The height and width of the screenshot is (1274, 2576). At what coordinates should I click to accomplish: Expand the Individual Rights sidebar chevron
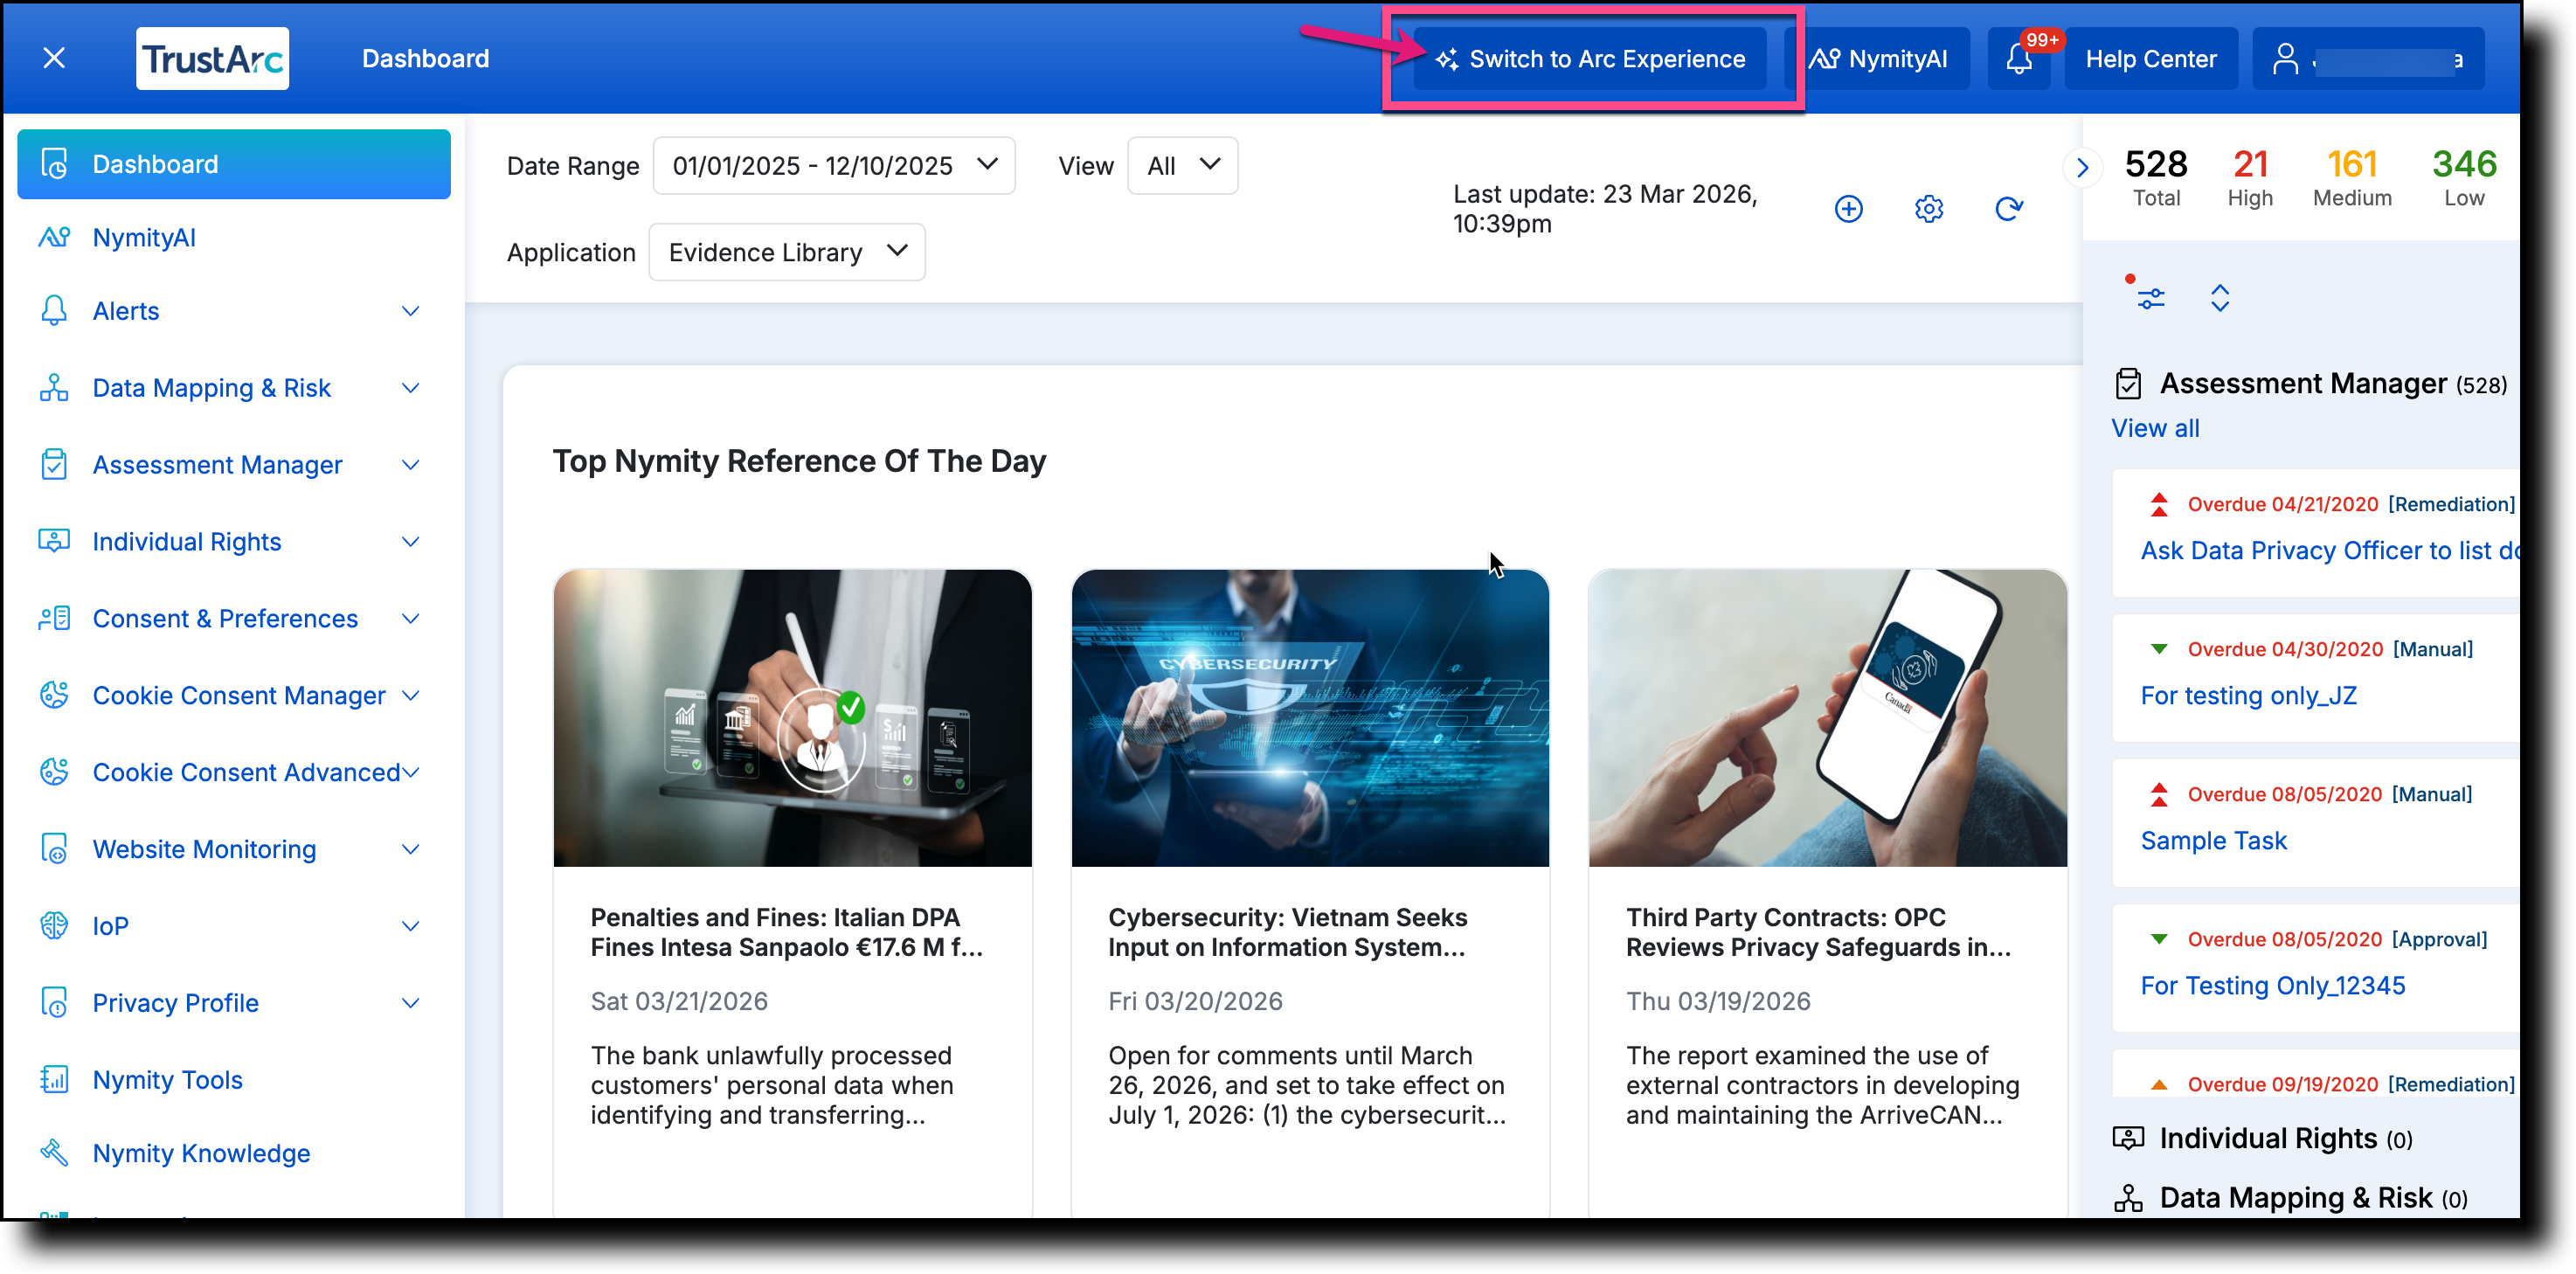click(410, 542)
